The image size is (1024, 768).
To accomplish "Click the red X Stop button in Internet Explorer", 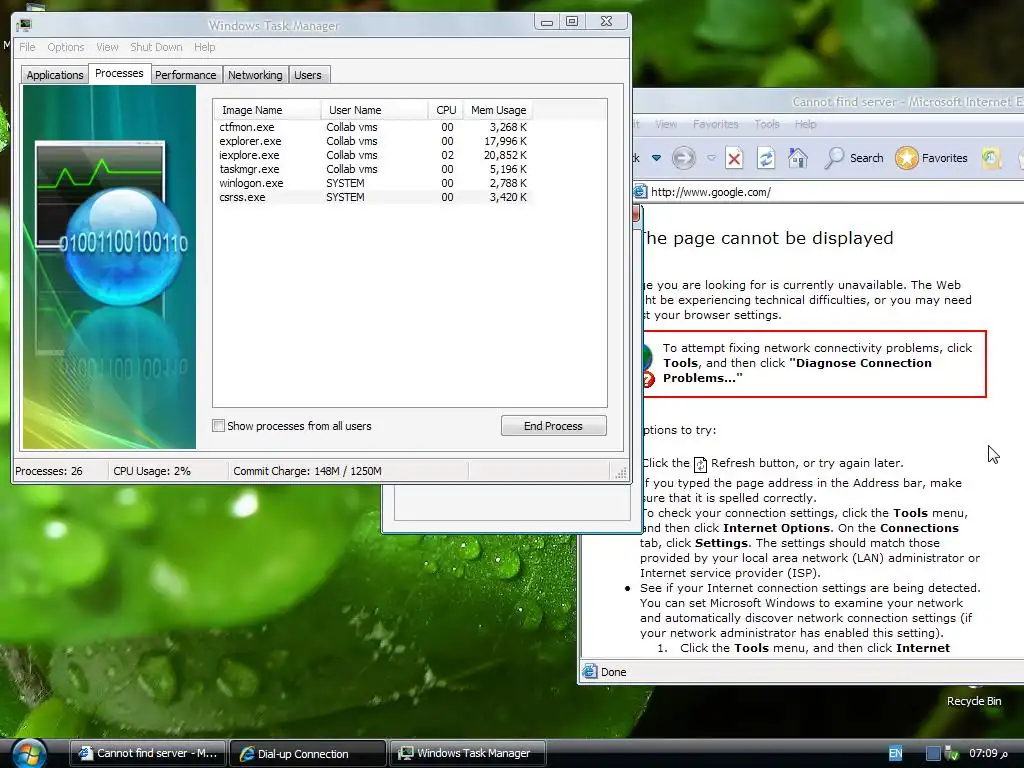I will click(x=734, y=158).
